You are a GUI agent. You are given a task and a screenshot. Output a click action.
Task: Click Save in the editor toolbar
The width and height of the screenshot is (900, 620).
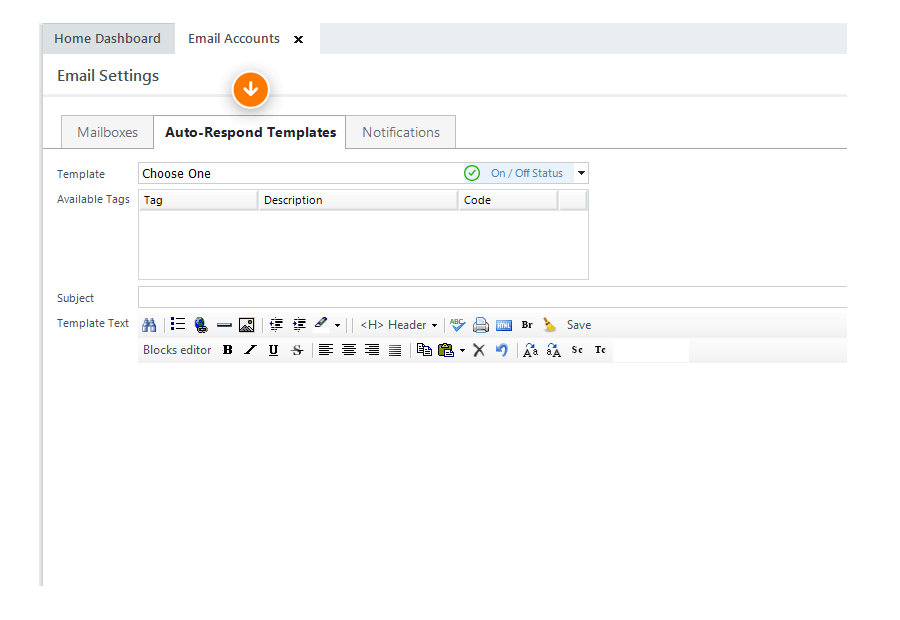pos(579,325)
